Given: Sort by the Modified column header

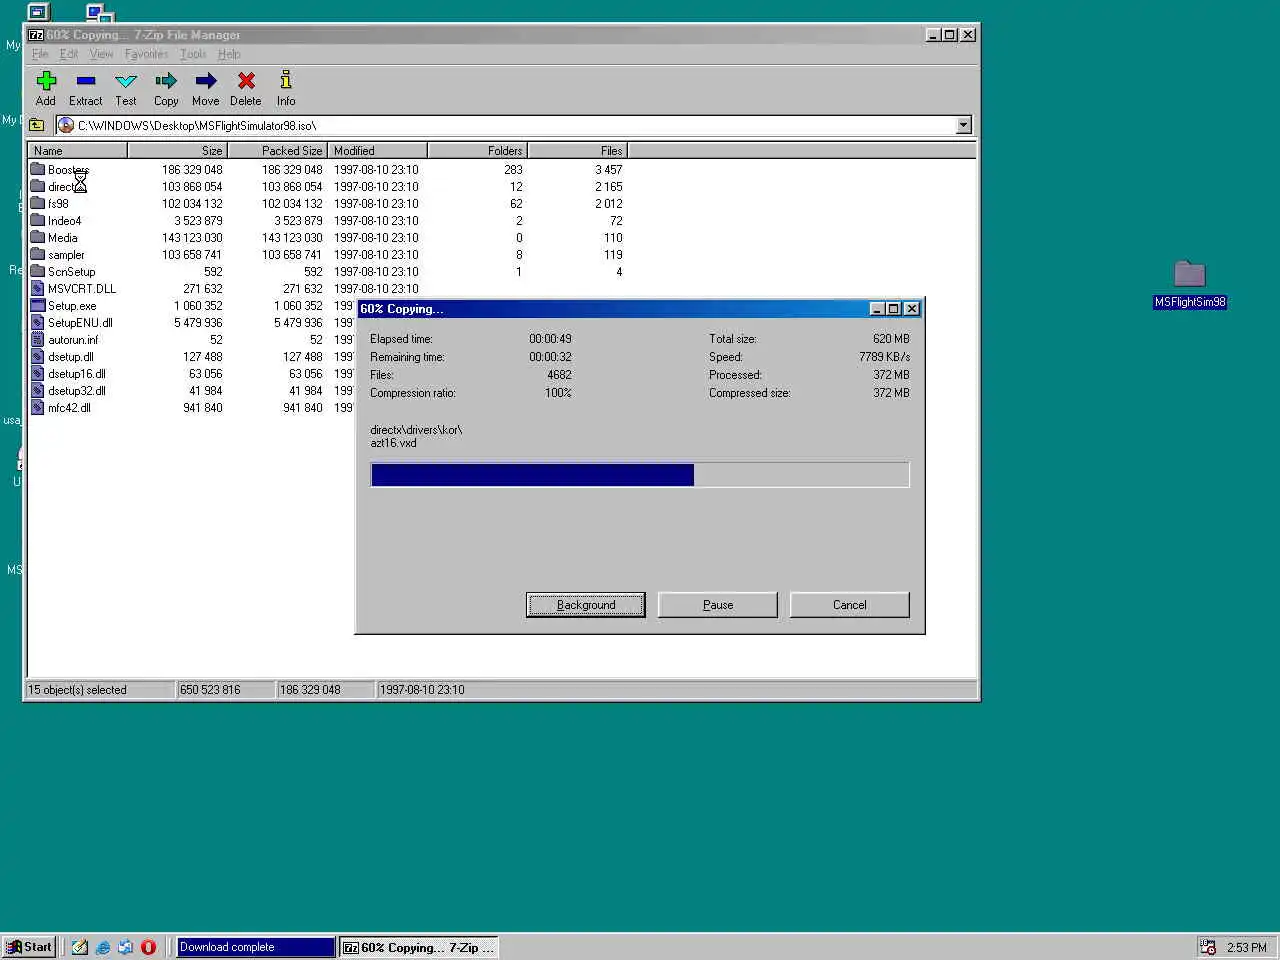Looking at the screenshot, I should (x=378, y=151).
